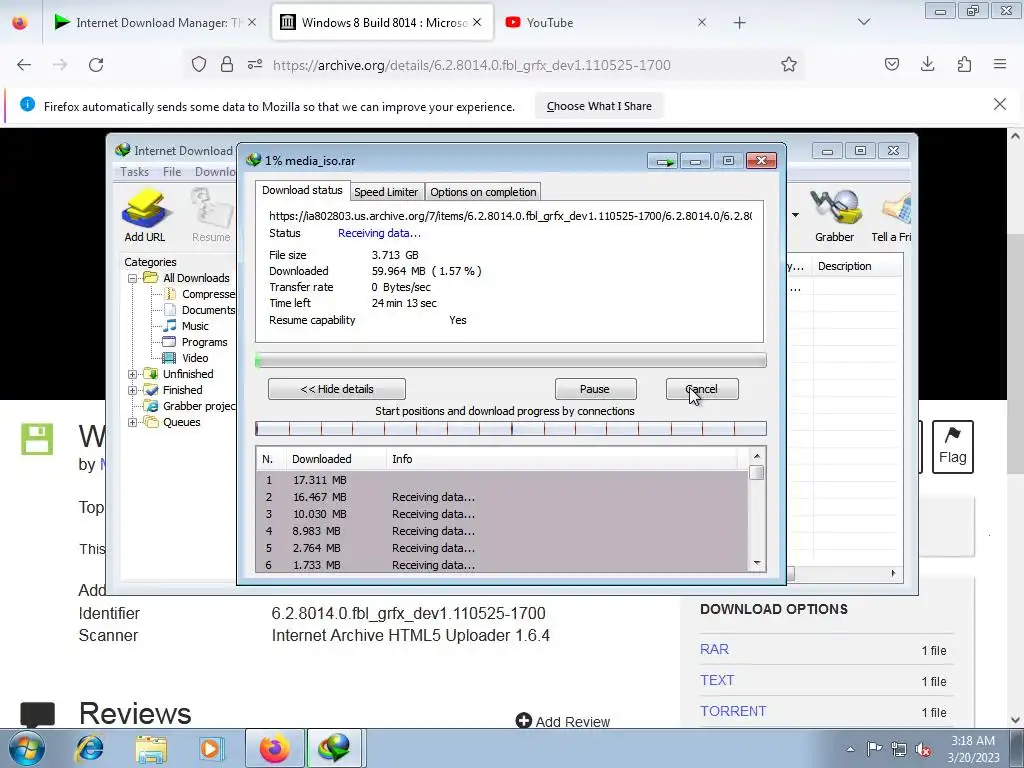The height and width of the screenshot is (768, 1024).
Task: Open Firefox Pocket save icon
Action: click(891, 65)
